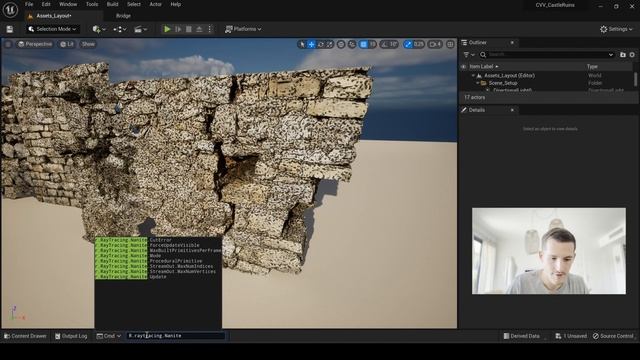The height and width of the screenshot is (360, 640).
Task: Click the console command input field
Action: click(176, 336)
